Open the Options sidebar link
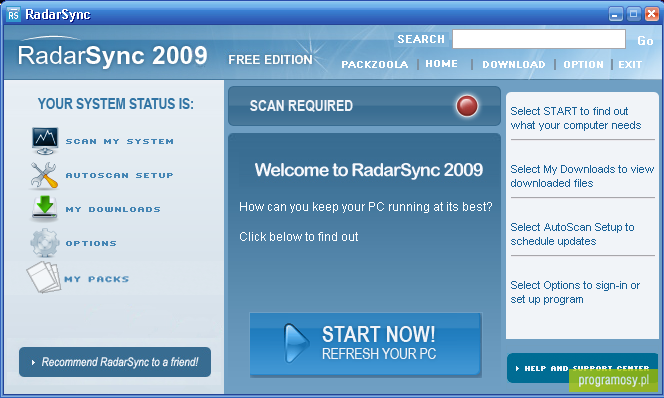This screenshot has height=398, width=664. (x=91, y=243)
